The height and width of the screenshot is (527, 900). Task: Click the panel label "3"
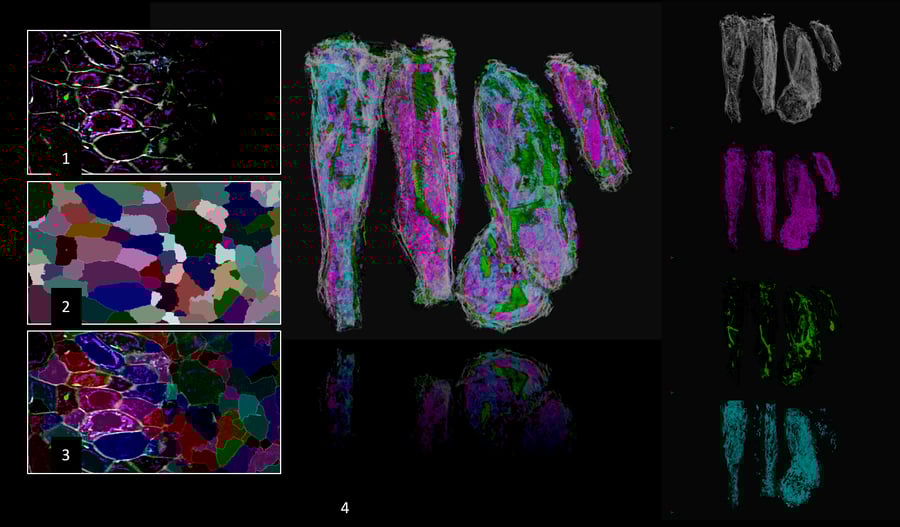pos(65,455)
